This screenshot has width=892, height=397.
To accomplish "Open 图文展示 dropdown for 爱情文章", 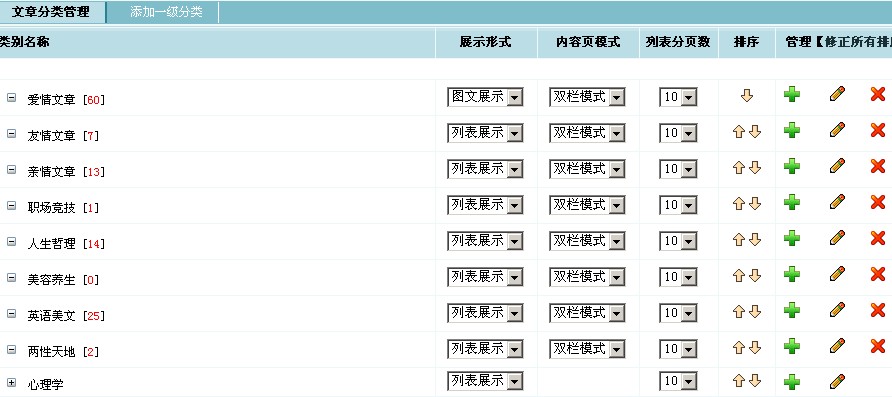I will [x=485, y=97].
